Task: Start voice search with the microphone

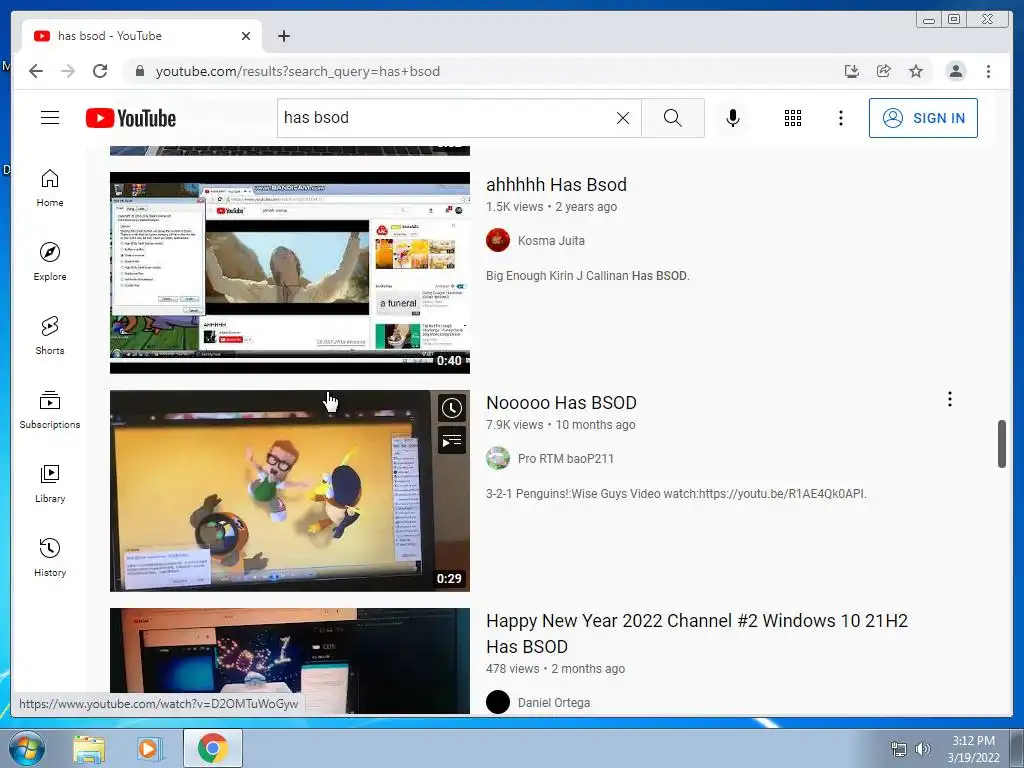Action: coord(733,118)
